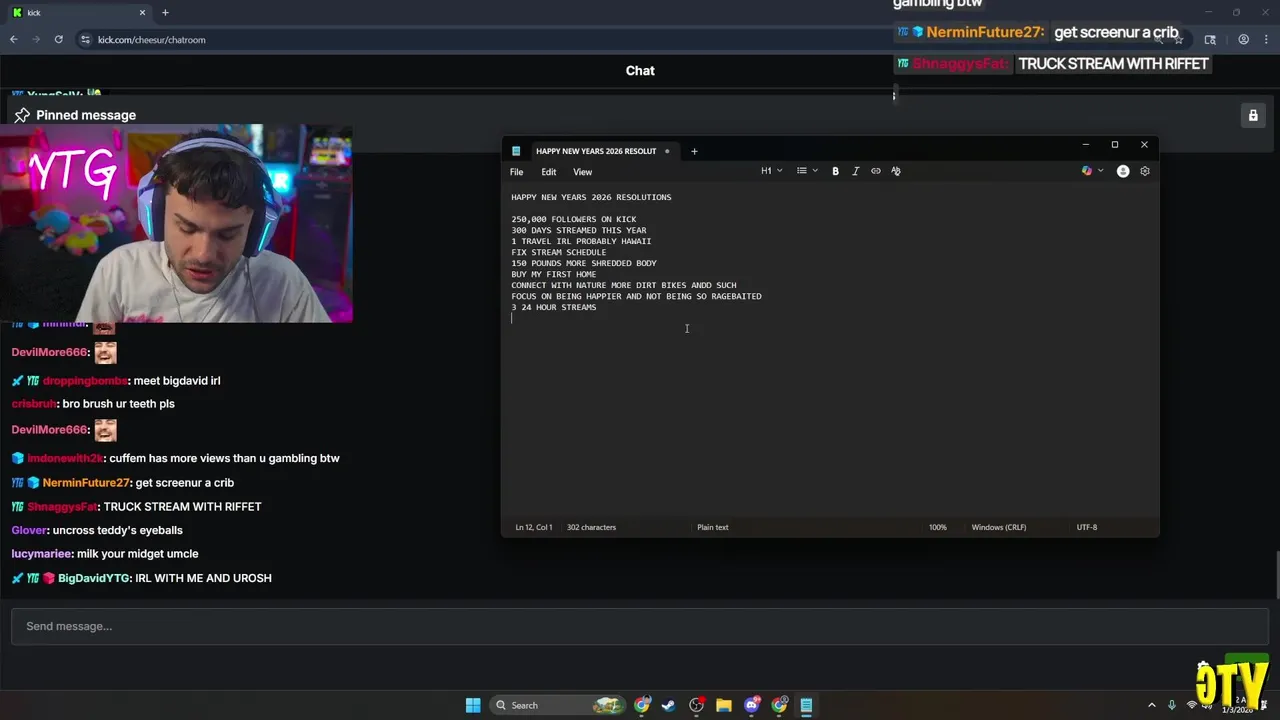Insert a link using Notepad's link icon

click(876, 171)
